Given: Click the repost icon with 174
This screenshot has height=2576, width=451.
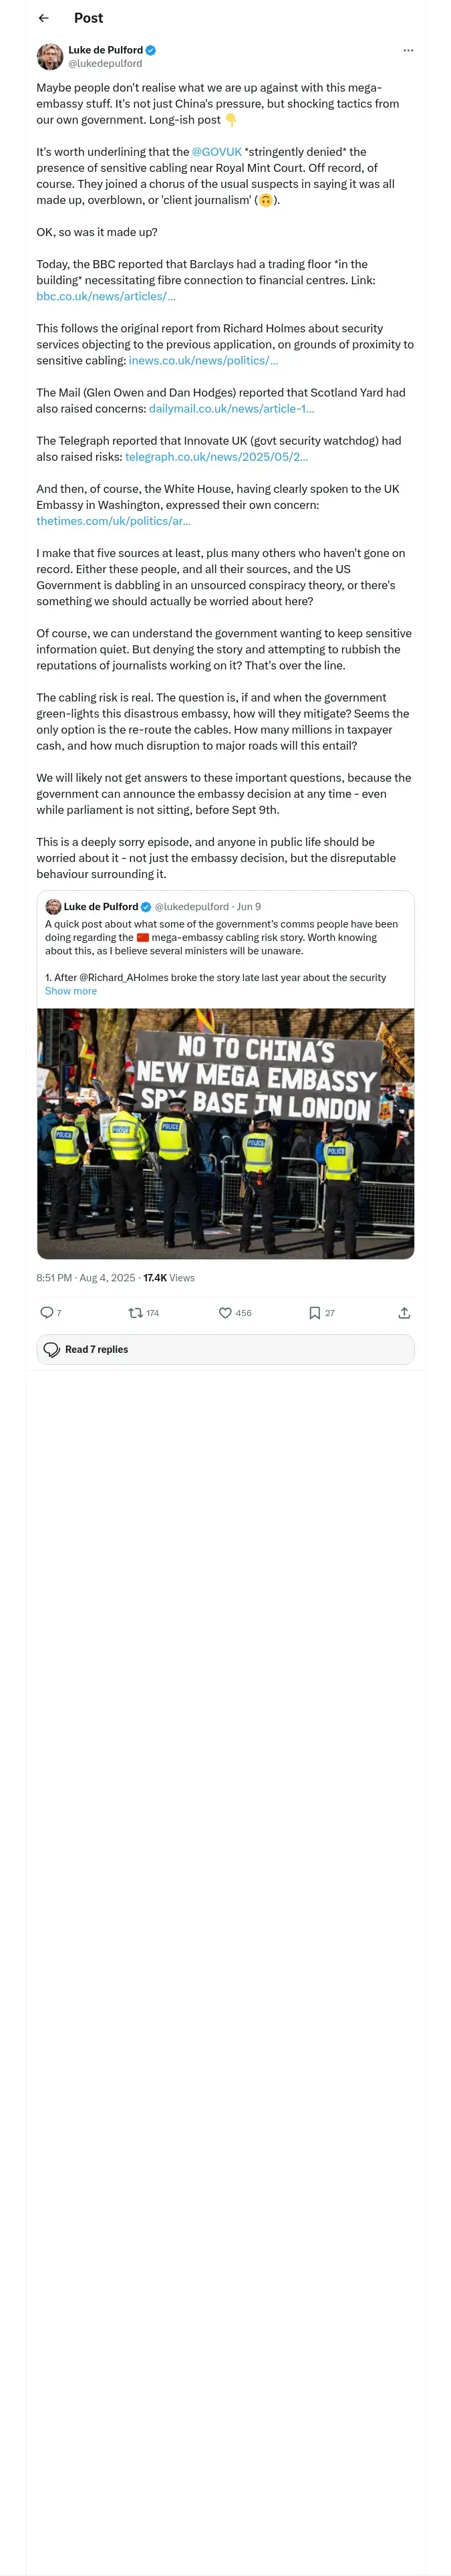Looking at the screenshot, I should 135,1312.
